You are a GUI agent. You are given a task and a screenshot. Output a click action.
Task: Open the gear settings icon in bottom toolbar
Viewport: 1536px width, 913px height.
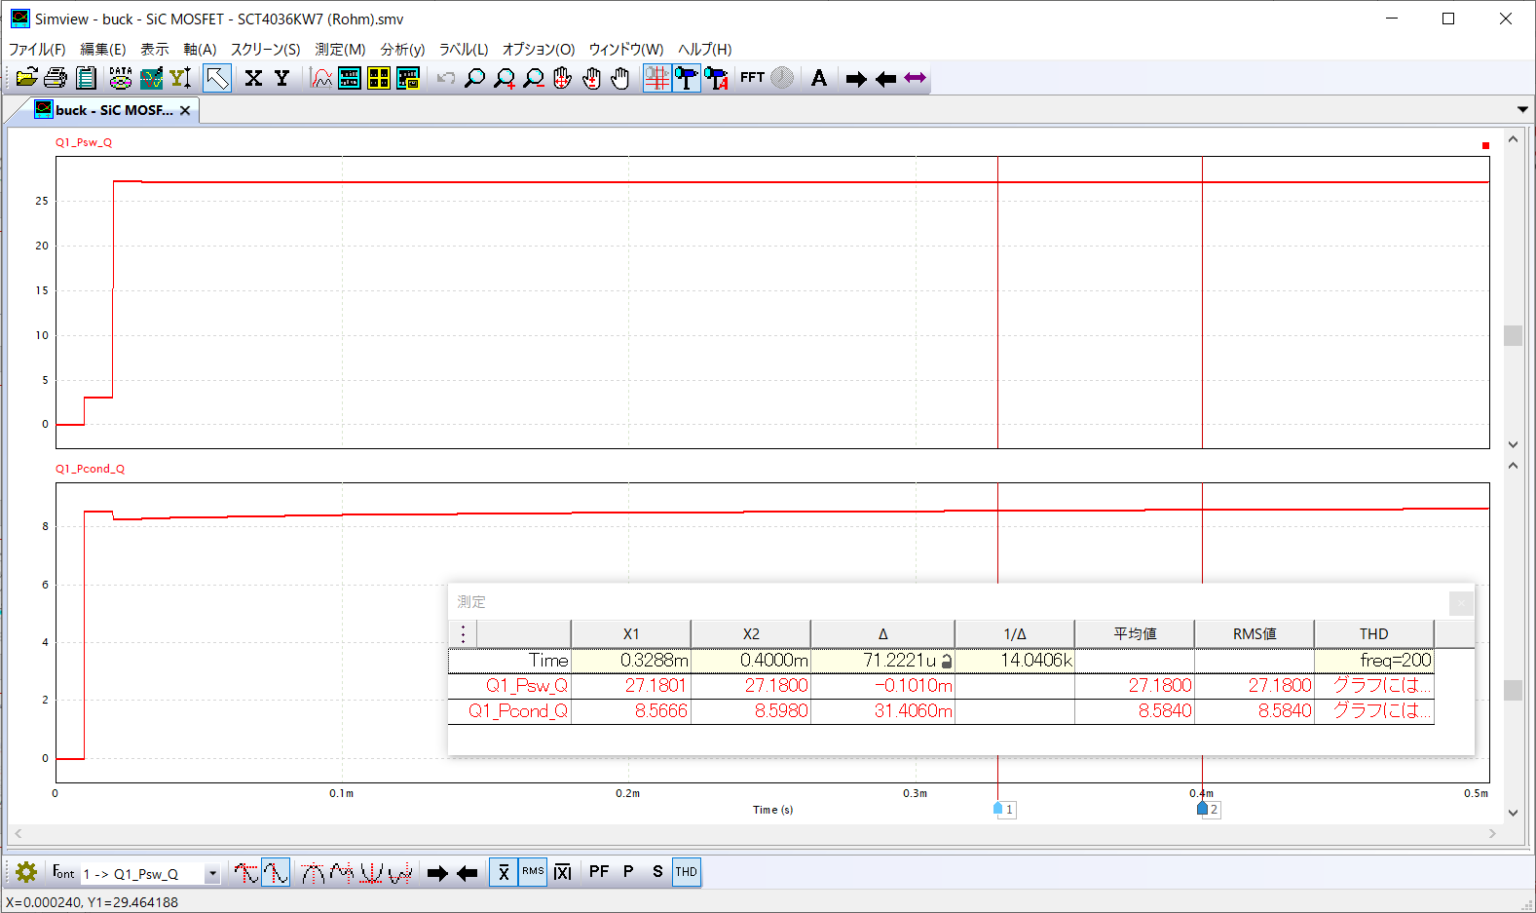26,872
